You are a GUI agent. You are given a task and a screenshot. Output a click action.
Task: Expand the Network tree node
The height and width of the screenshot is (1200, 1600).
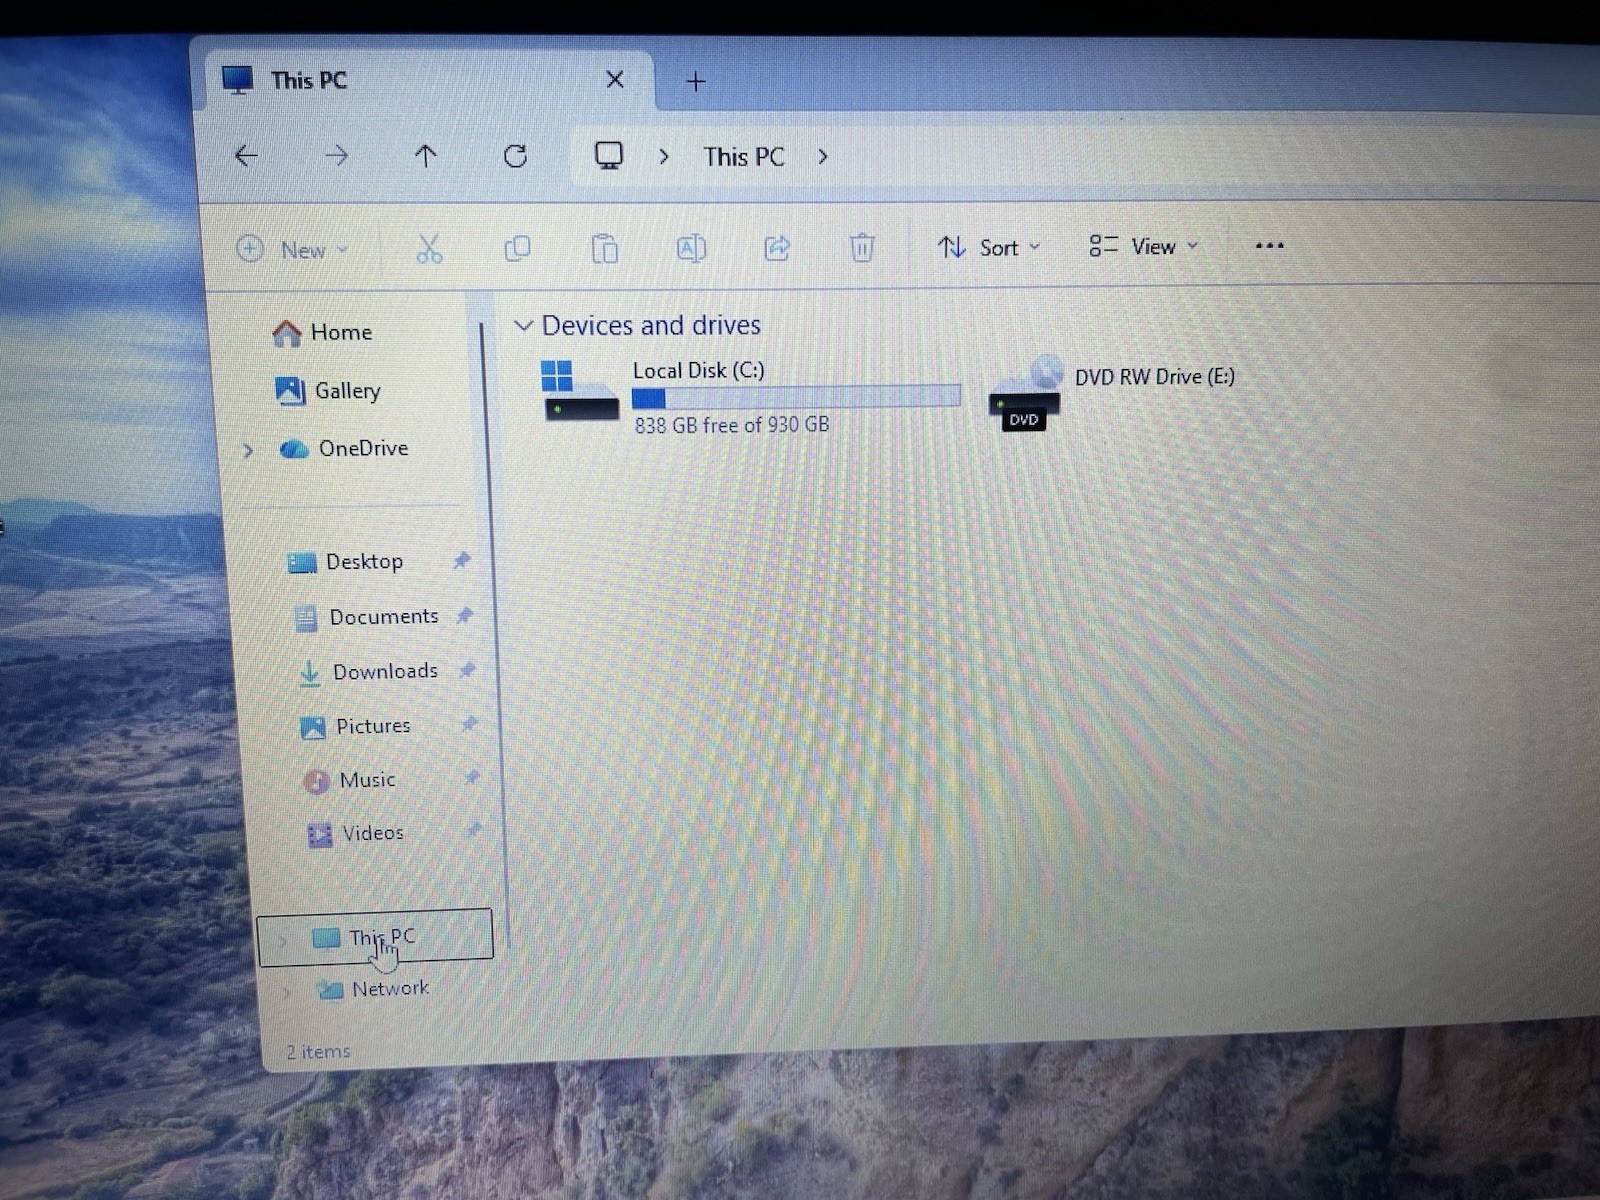[288, 993]
